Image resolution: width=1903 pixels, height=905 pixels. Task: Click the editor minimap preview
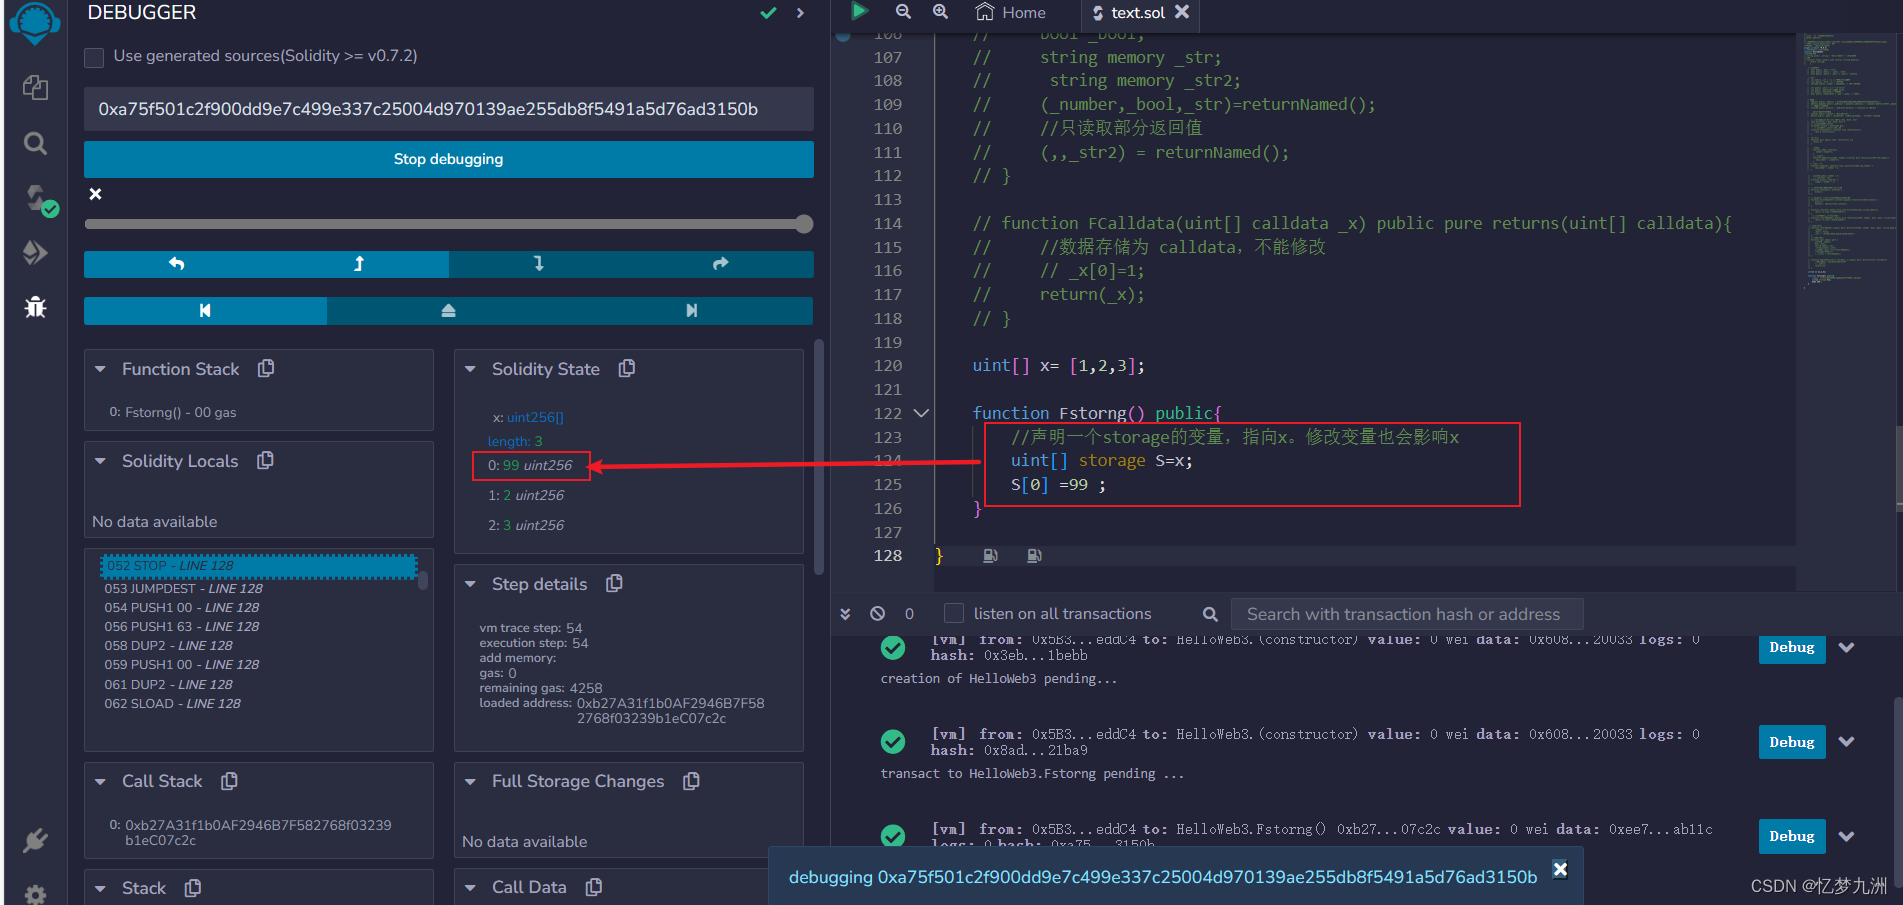pyautogui.click(x=1848, y=160)
